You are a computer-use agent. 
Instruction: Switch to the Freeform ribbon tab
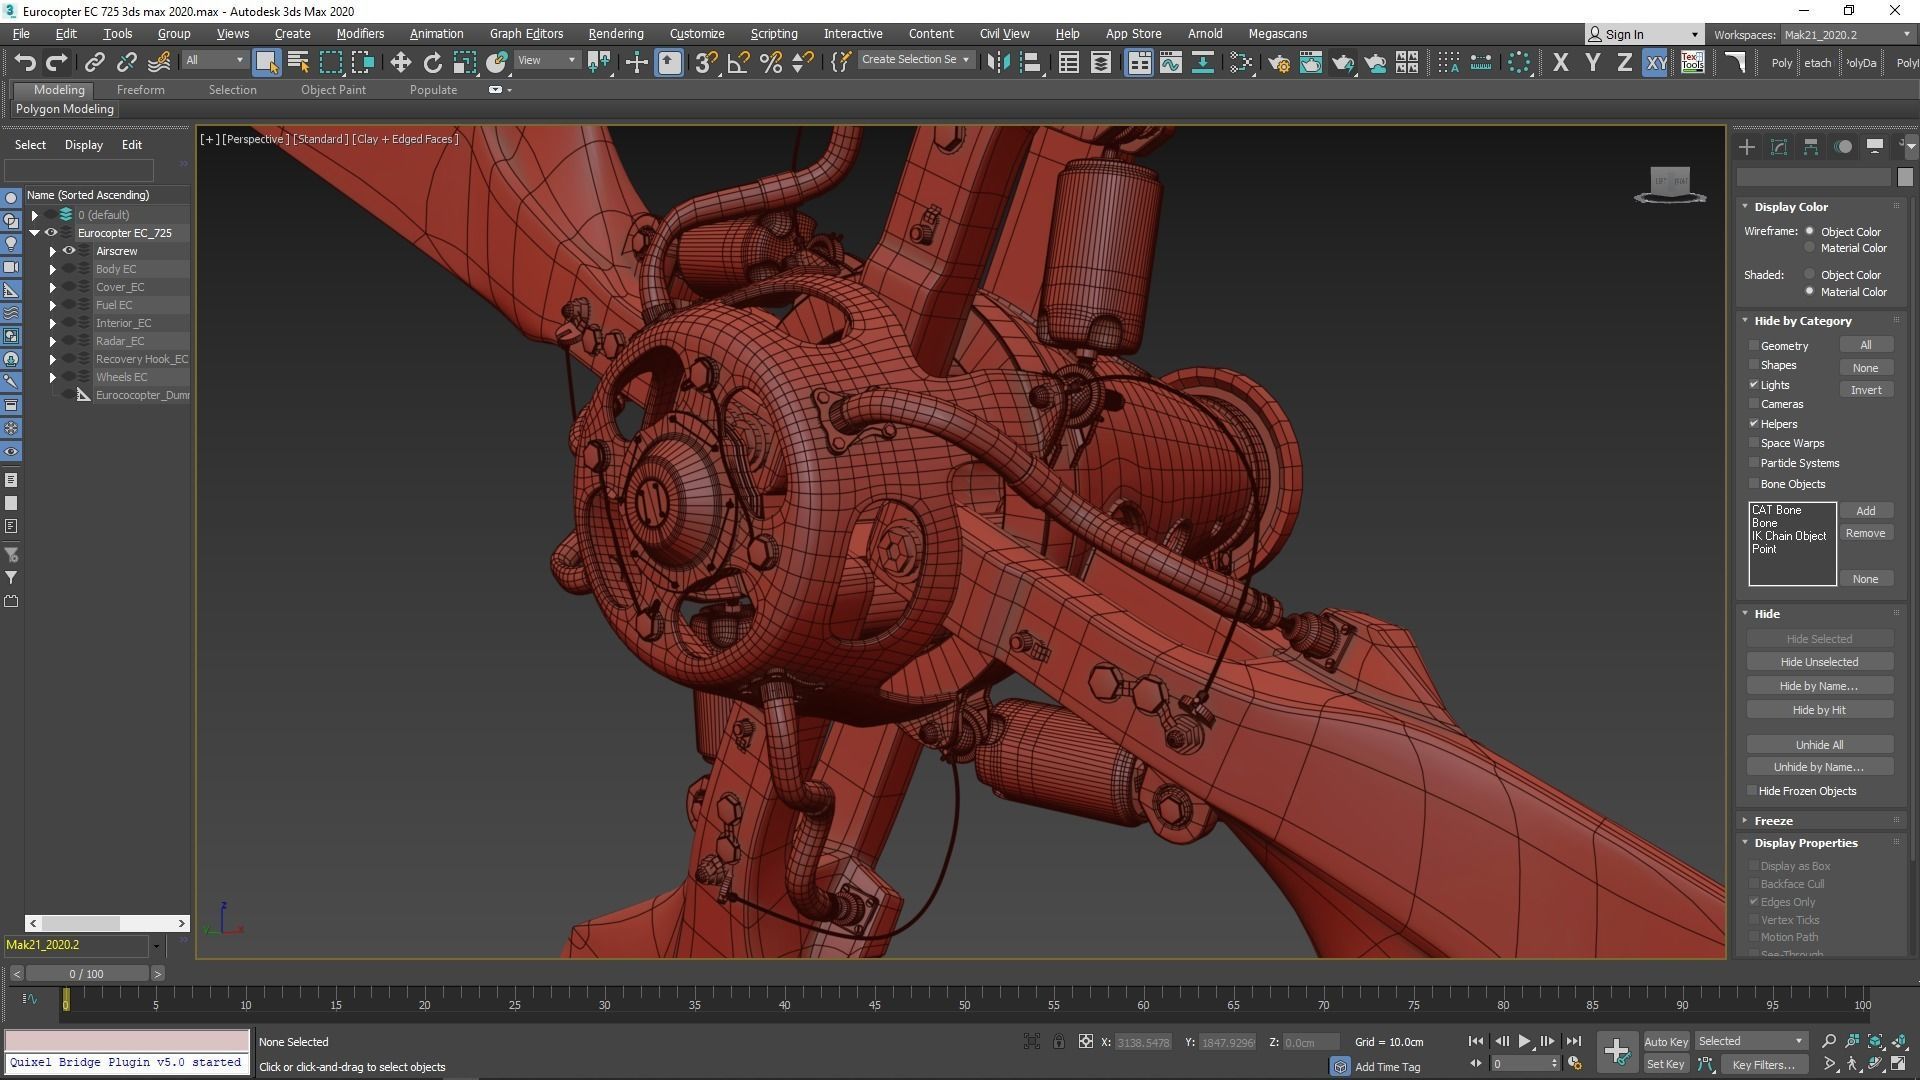[x=140, y=90]
